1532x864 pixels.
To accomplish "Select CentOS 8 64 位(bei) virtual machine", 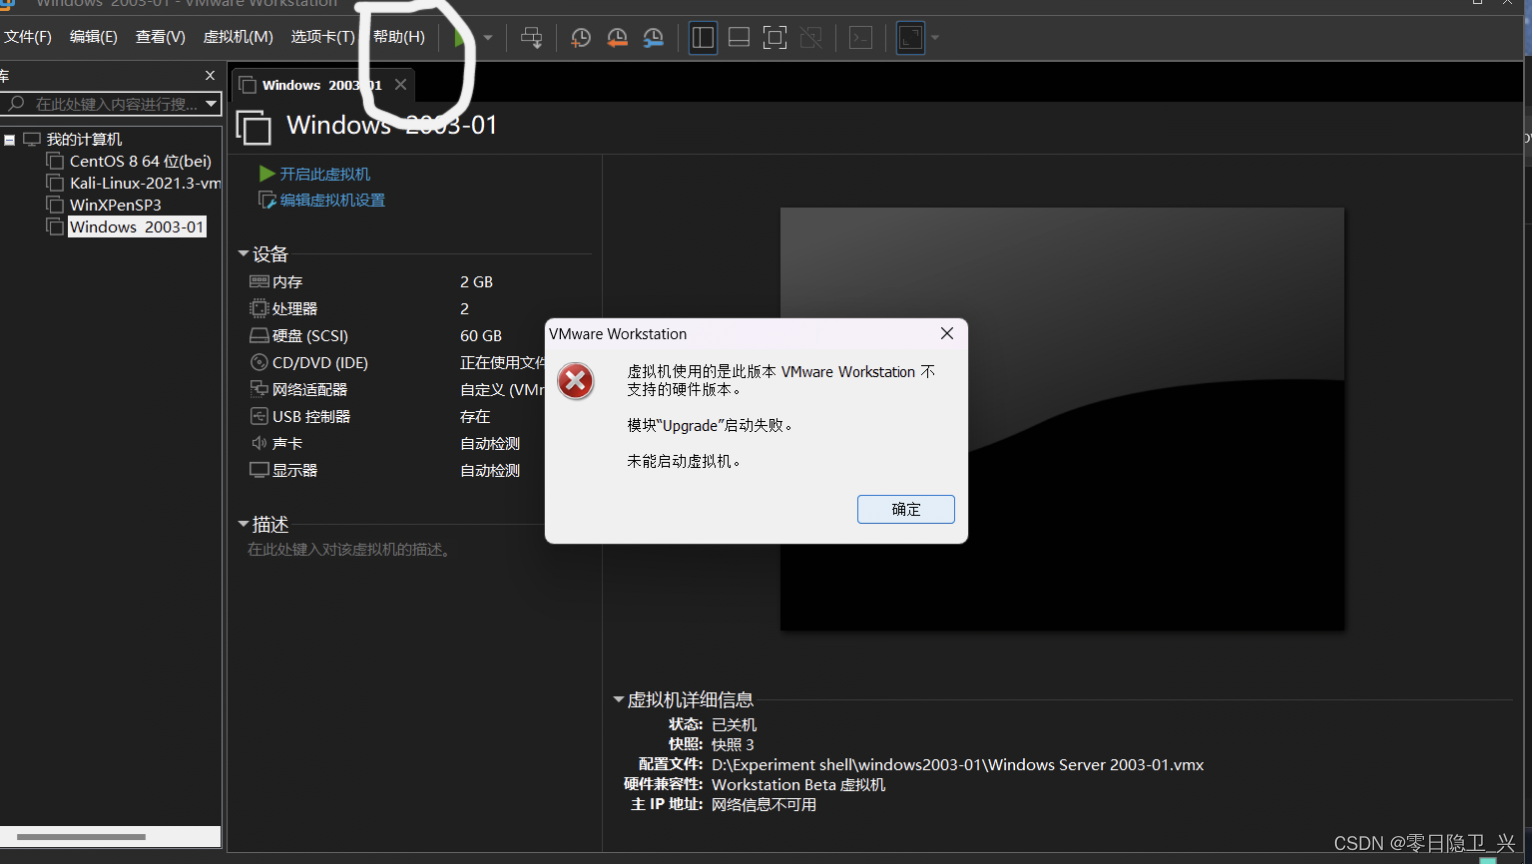I will tap(140, 161).
